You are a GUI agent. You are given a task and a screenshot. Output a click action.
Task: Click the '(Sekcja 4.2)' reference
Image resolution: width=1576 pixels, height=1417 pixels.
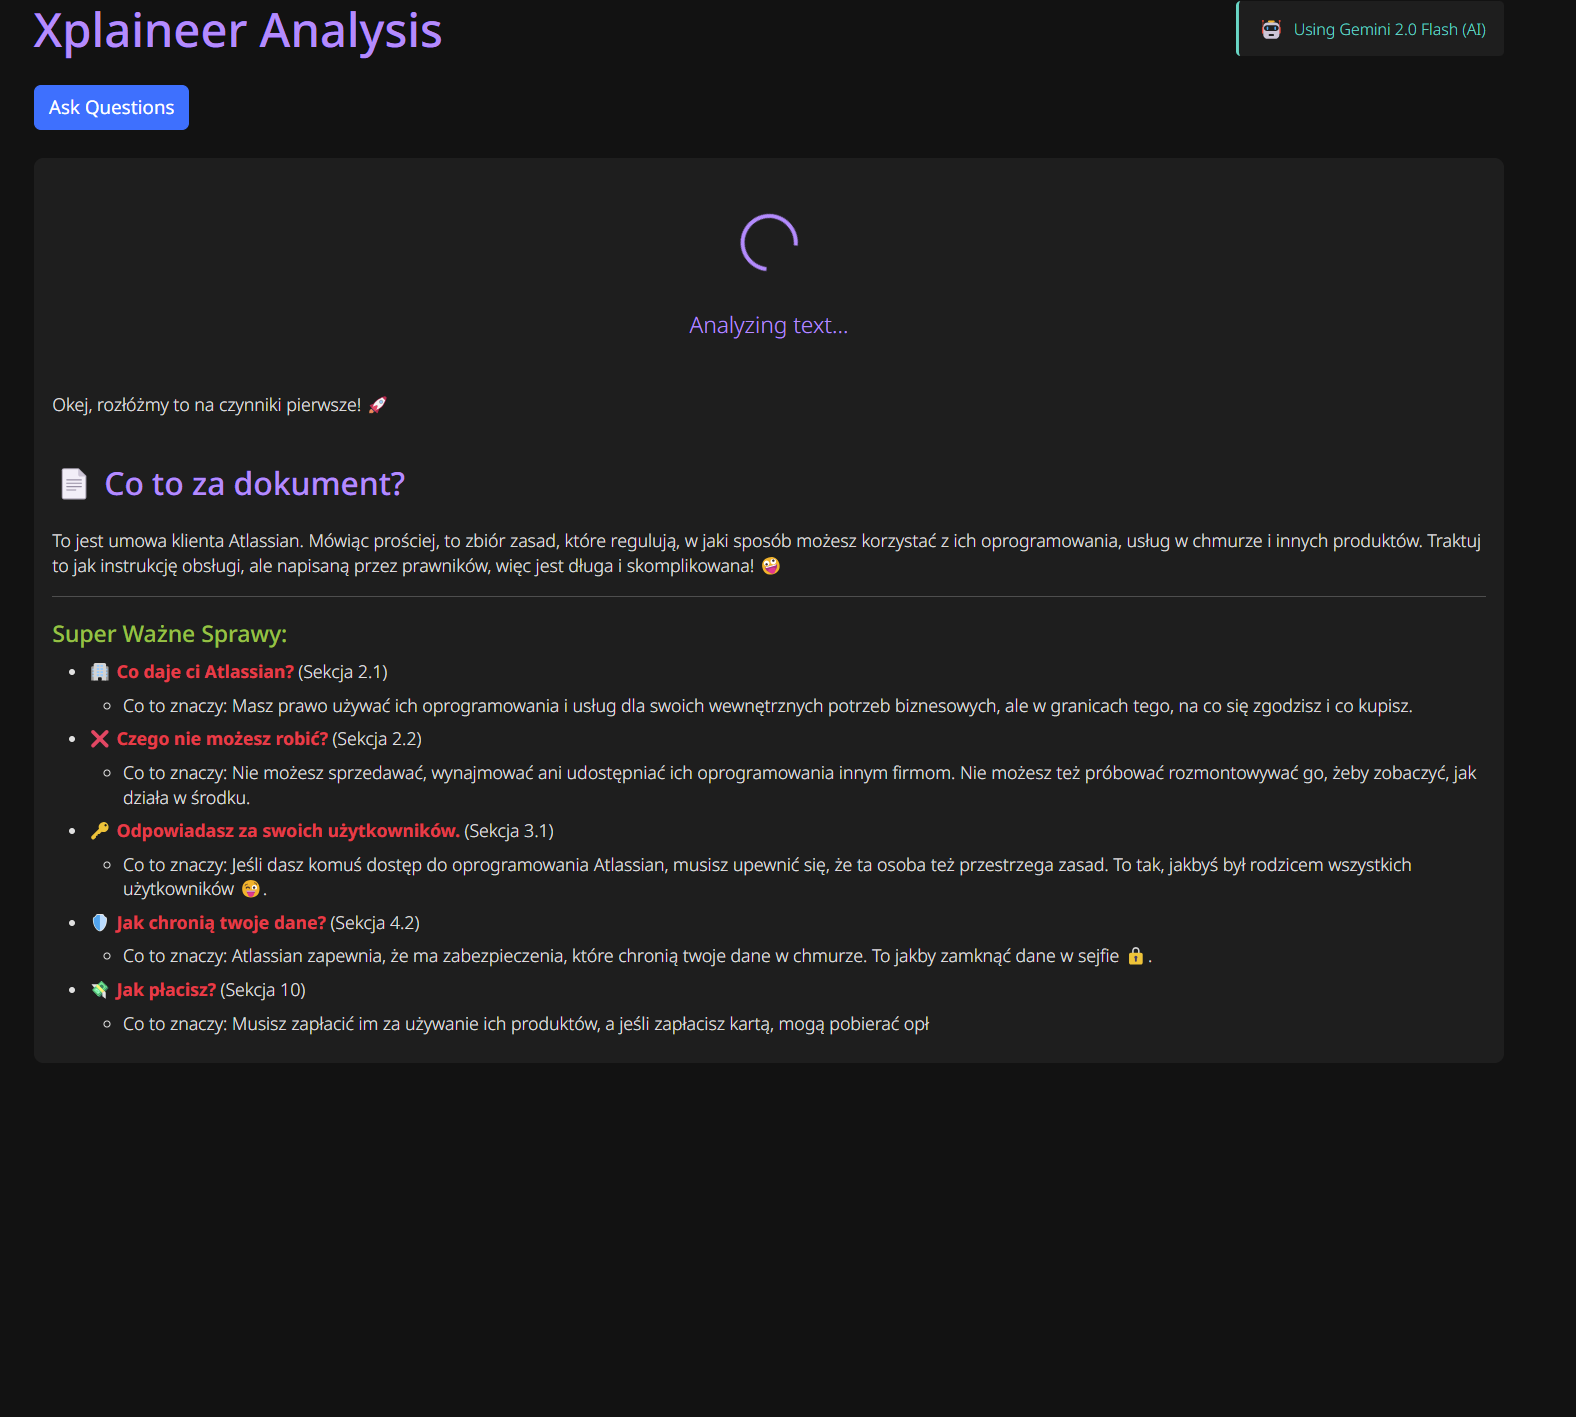click(x=375, y=923)
